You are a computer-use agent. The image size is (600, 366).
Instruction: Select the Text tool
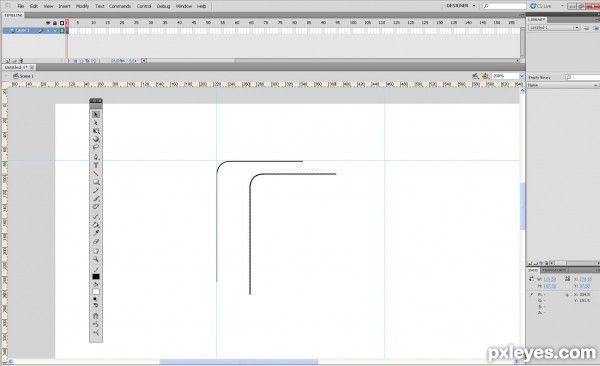pyautogui.click(x=96, y=165)
